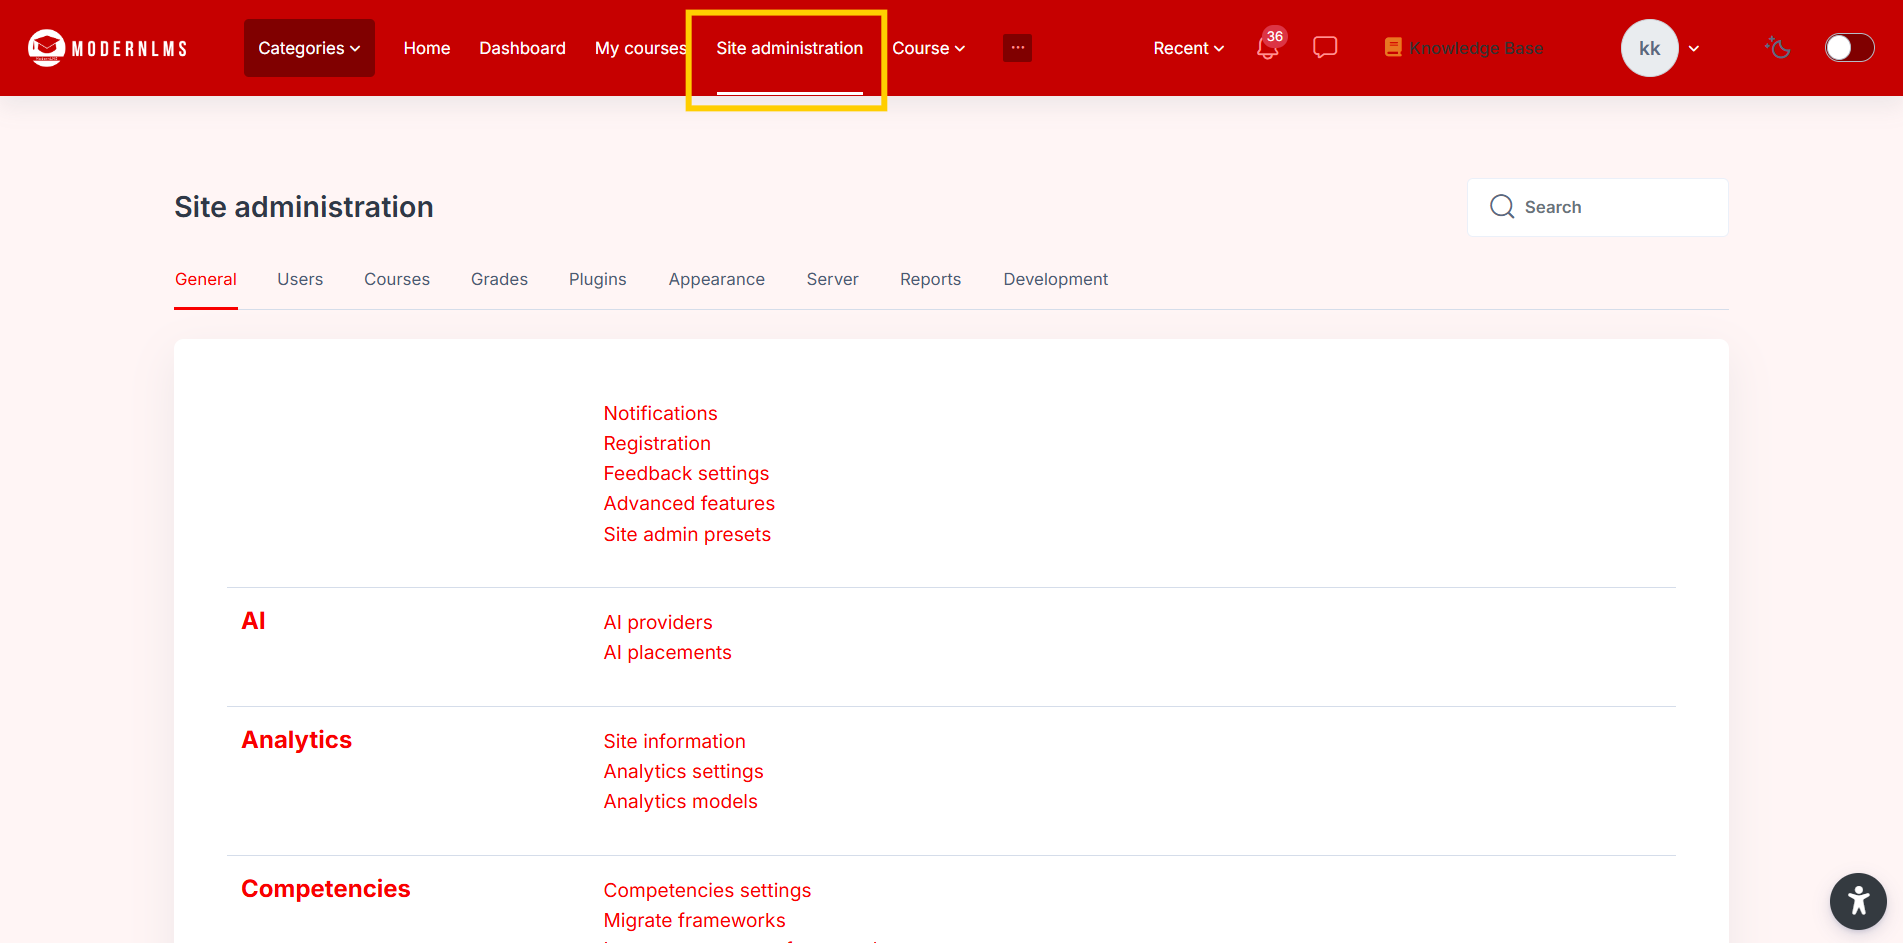Open the accessibility widget button
Viewport: 1903px width, 943px height.
click(x=1858, y=901)
